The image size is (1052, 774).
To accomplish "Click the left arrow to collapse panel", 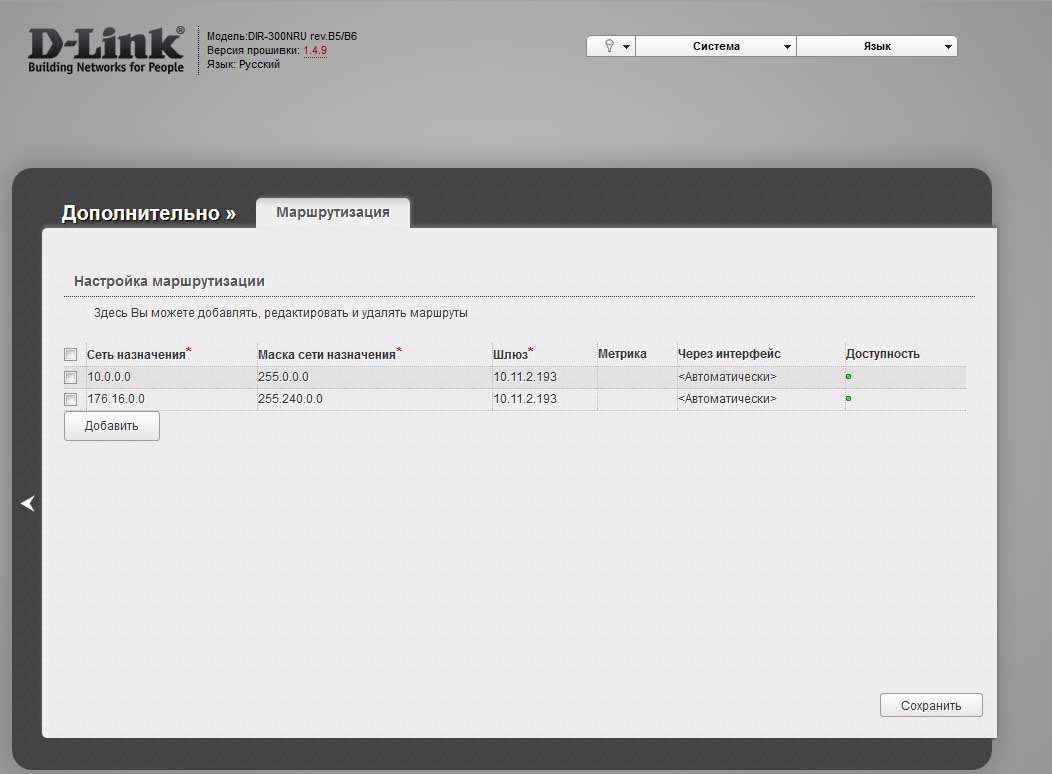I will pos(28,504).
